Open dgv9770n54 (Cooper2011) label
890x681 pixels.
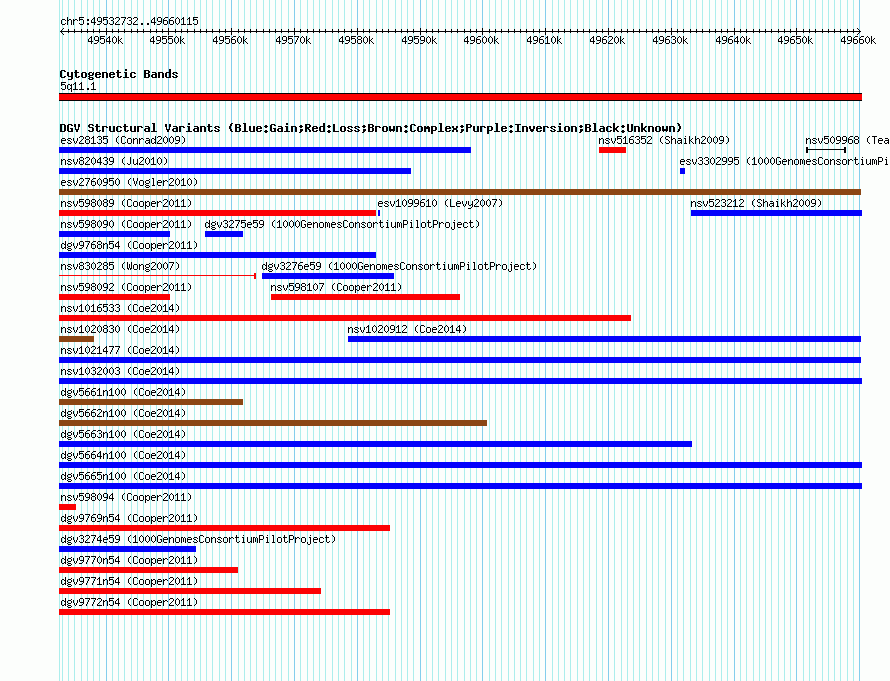[x=129, y=560]
